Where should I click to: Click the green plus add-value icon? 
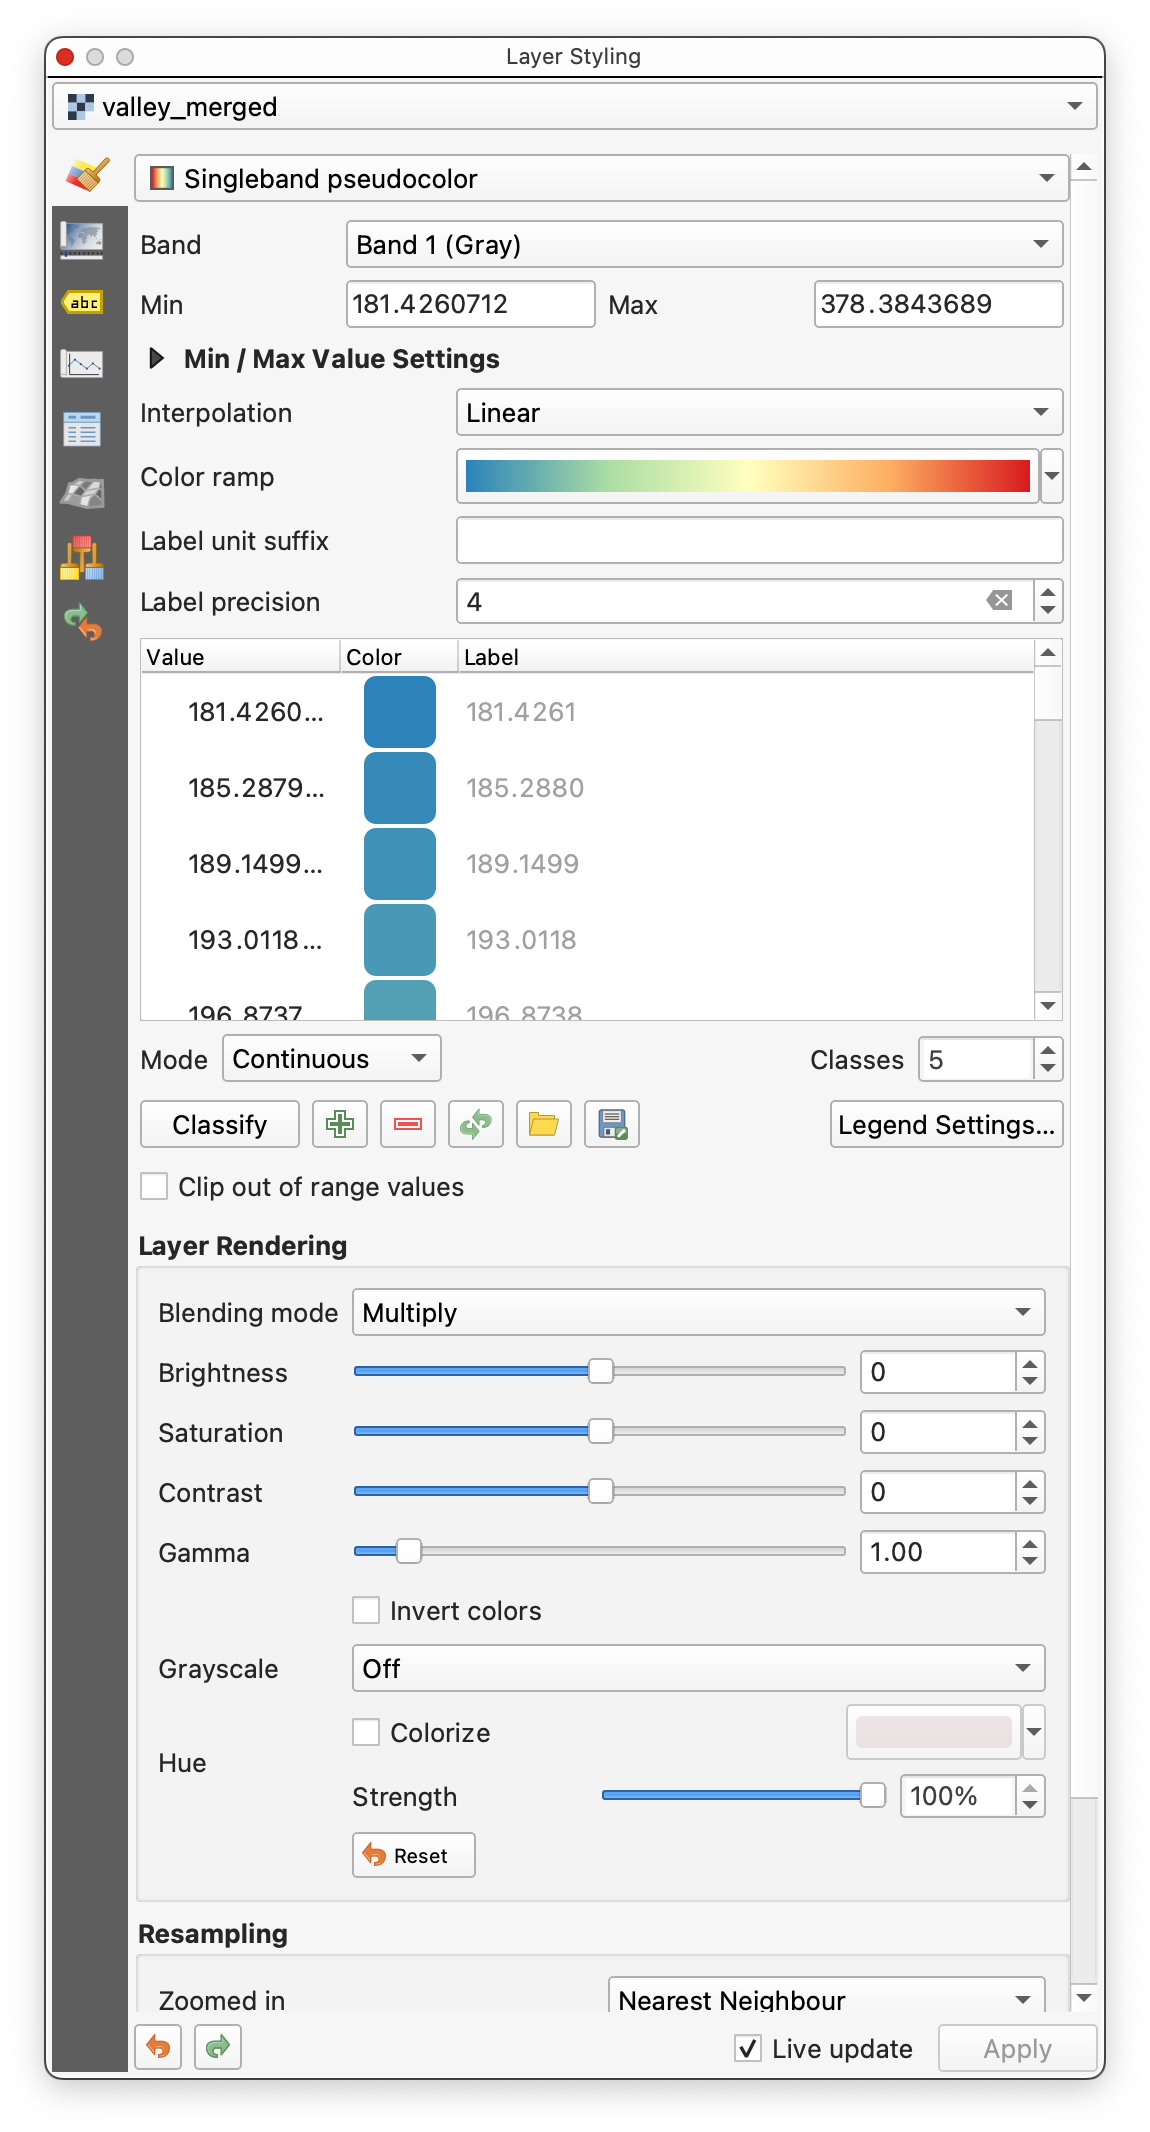click(x=340, y=1124)
